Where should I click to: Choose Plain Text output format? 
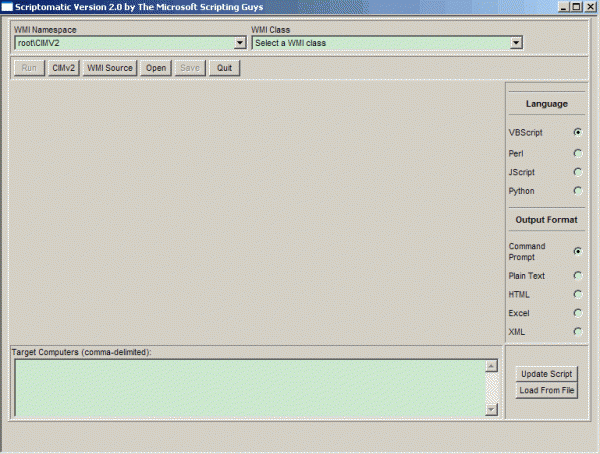pyautogui.click(x=577, y=276)
